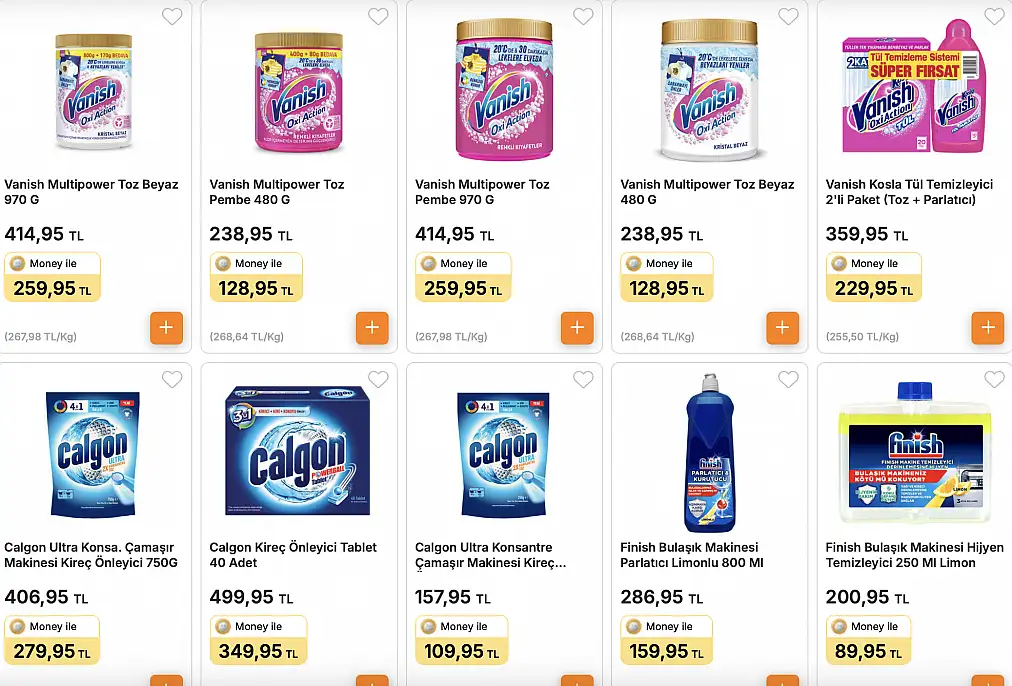Open Finish Bulaşık Makinesi Parlatıcı Limonlu title
This screenshot has width=1012, height=686.
click(691, 555)
